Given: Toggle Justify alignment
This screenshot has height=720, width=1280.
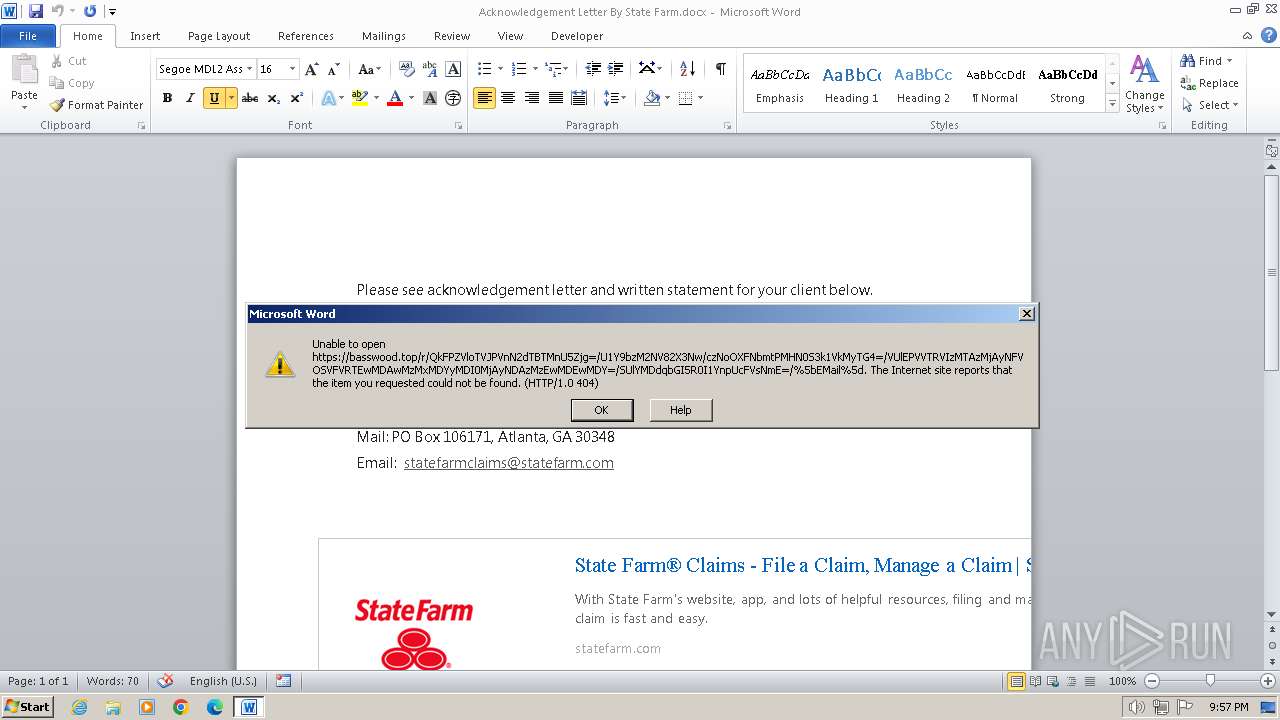Looking at the screenshot, I should pos(555,98).
